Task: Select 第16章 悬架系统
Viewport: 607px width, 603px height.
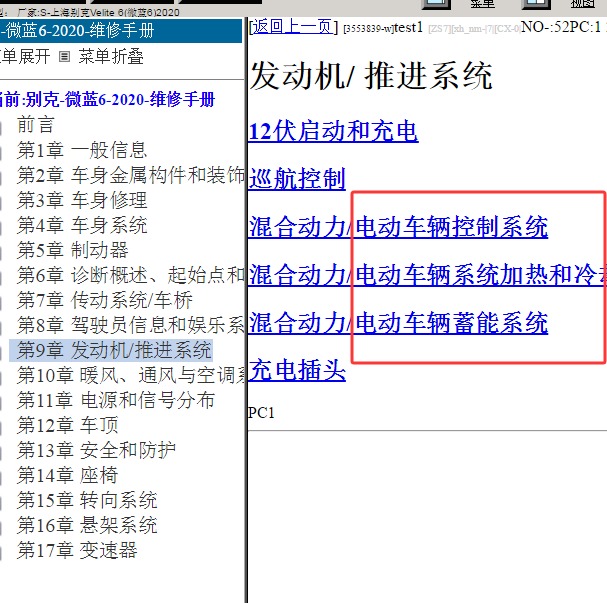Action: 87,525
